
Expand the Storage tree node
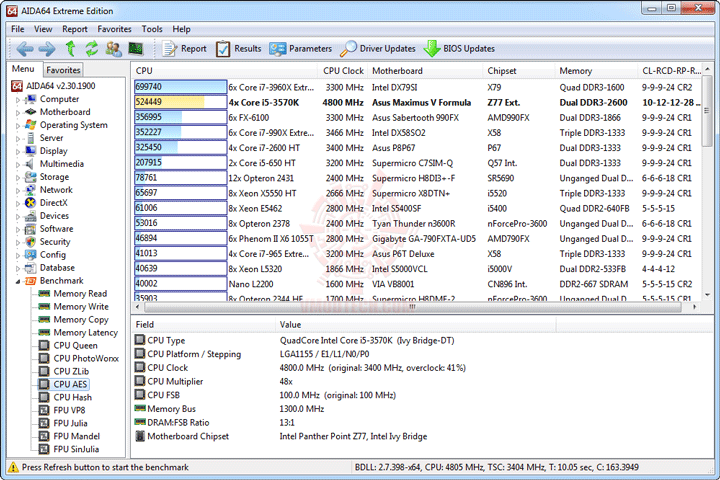[x=18, y=177]
